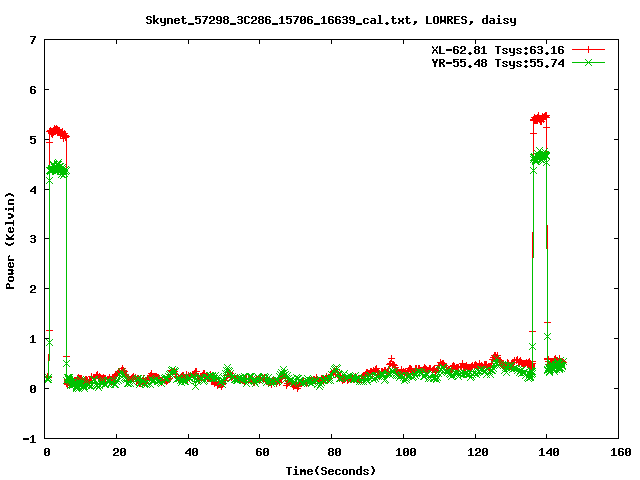Click the x-axis tick label 120

[x=478, y=452]
